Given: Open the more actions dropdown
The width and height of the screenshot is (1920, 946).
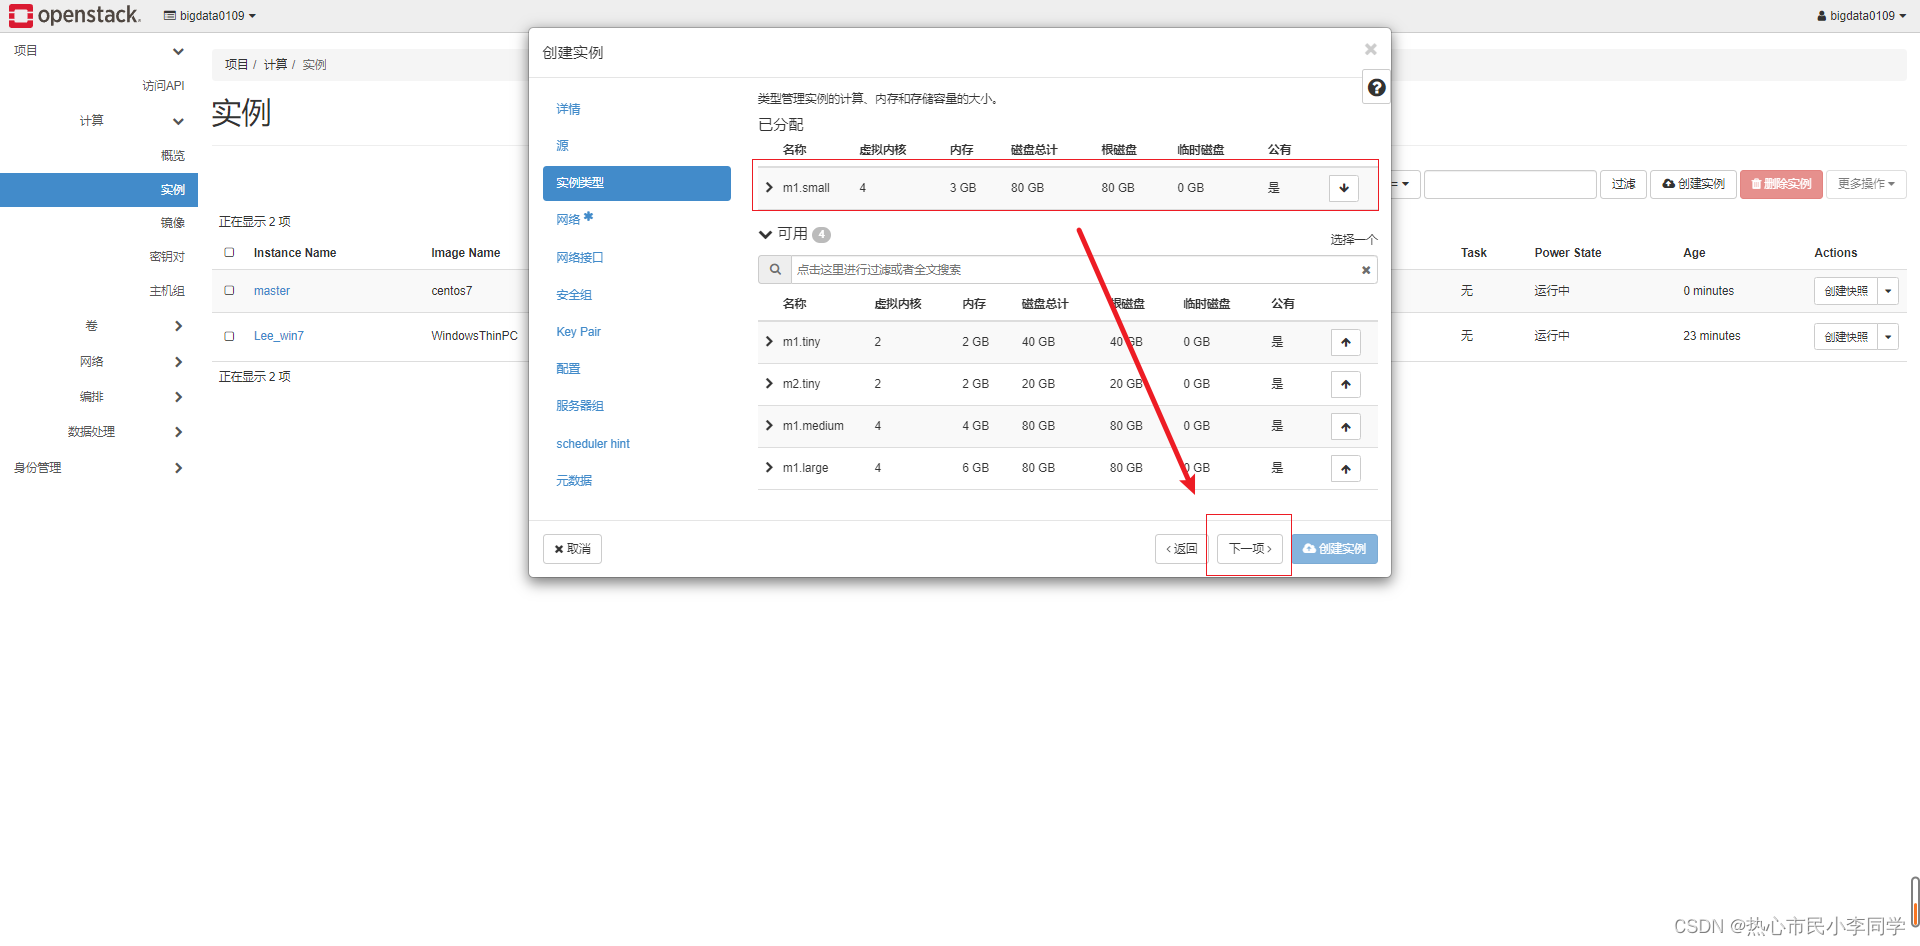Looking at the screenshot, I should 1866,184.
